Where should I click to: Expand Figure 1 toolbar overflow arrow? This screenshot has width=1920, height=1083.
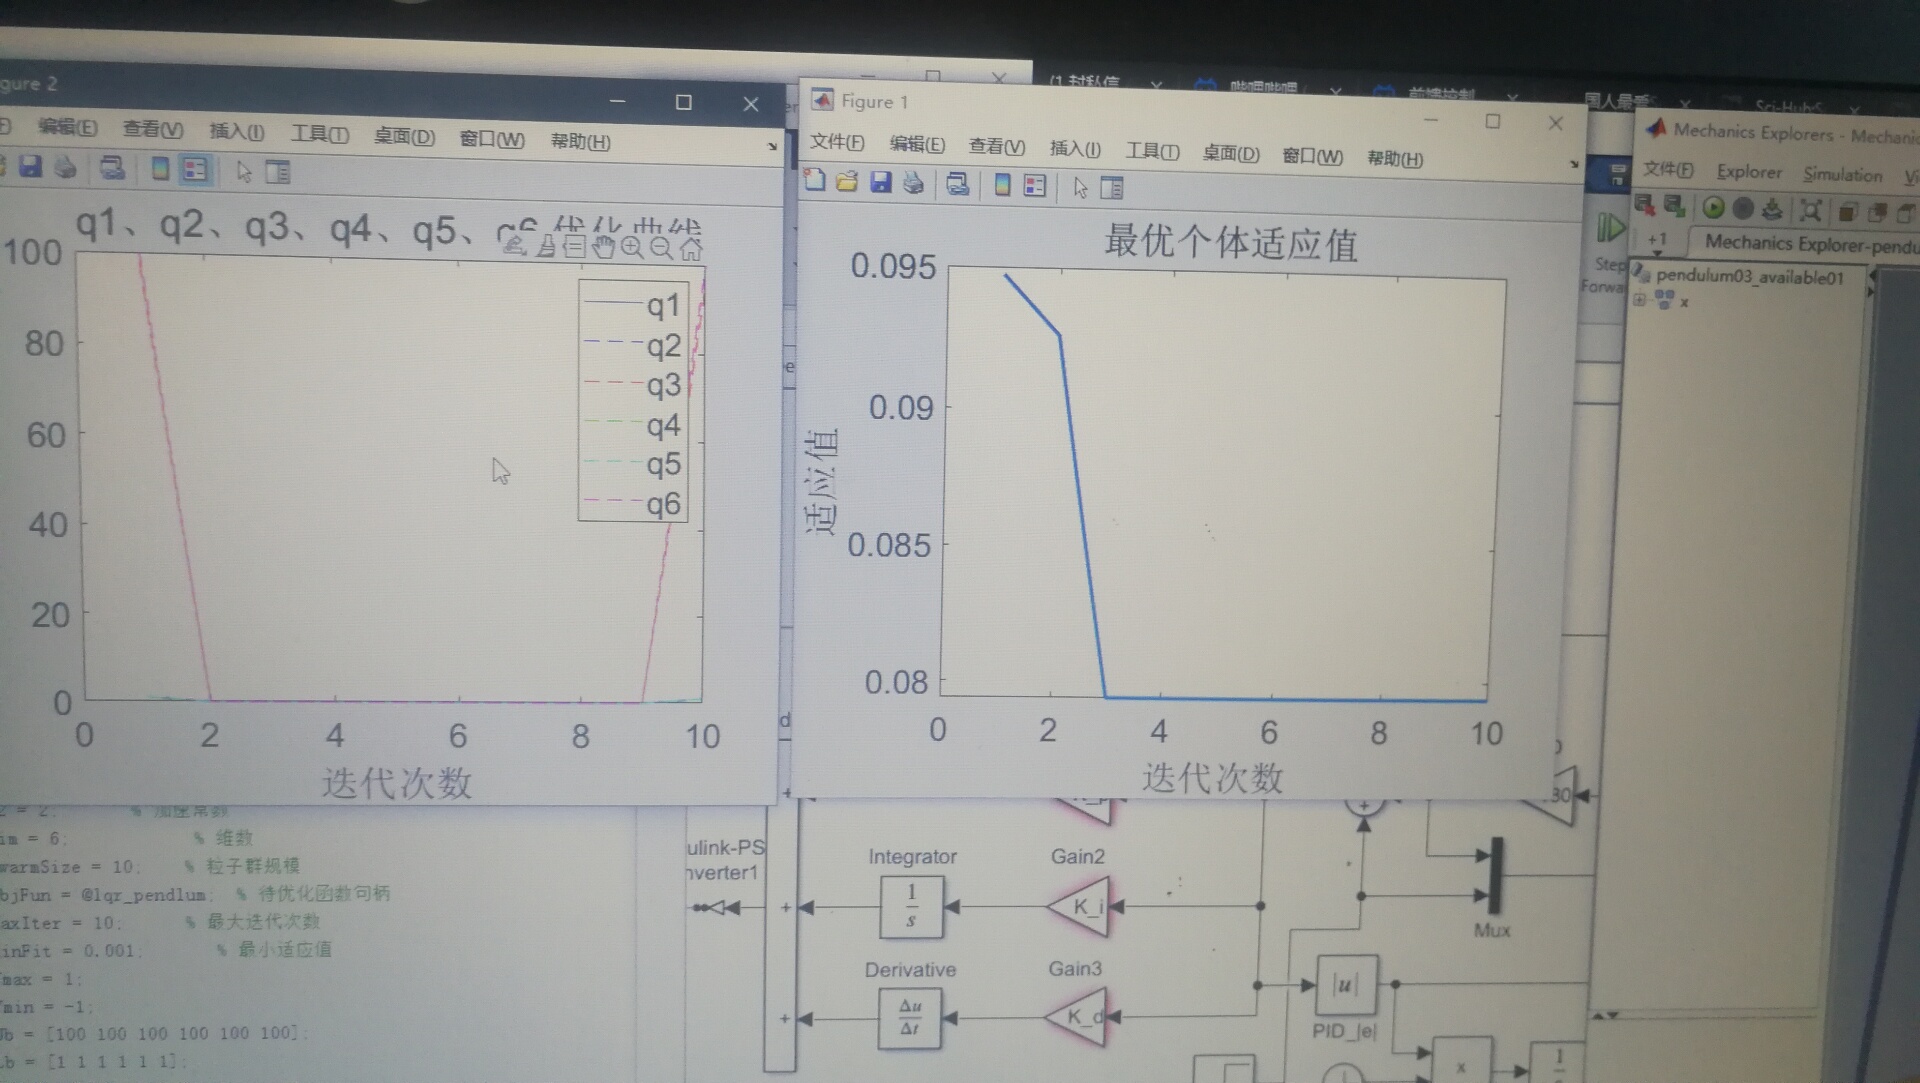[1574, 164]
